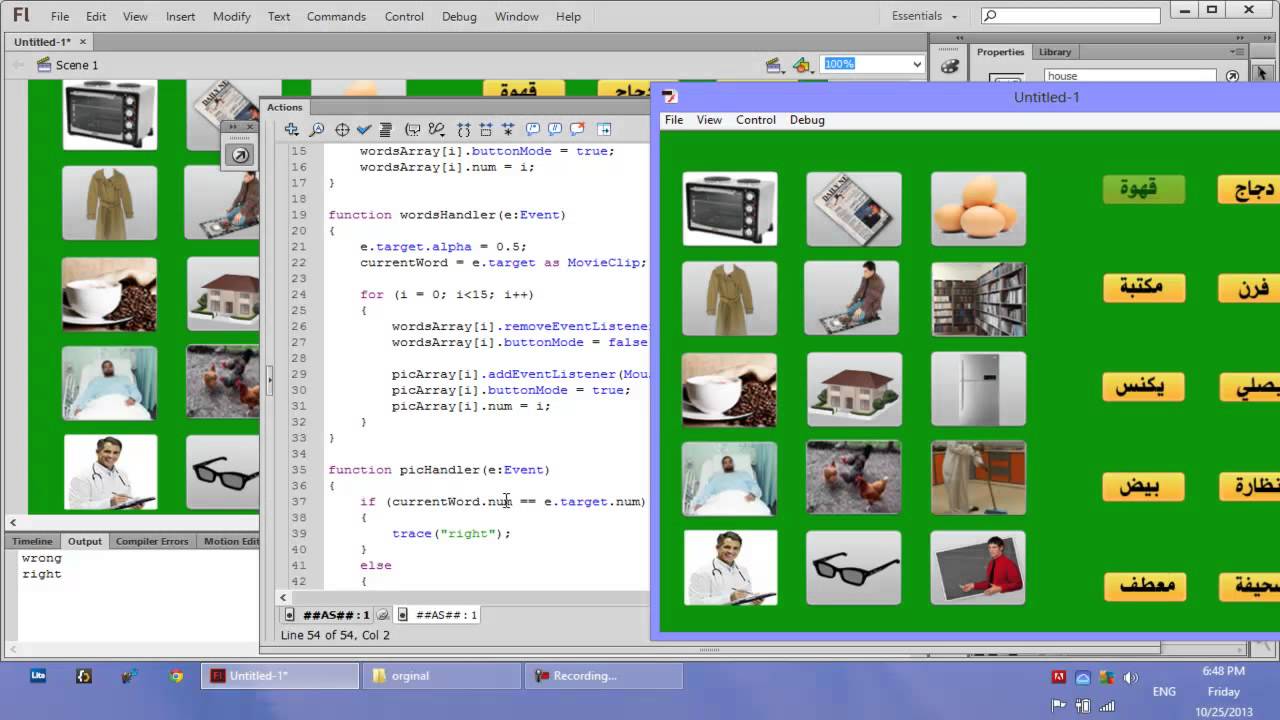Click the معطف word button
Screen dimensions: 1280x720
[x=1144, y=586]
